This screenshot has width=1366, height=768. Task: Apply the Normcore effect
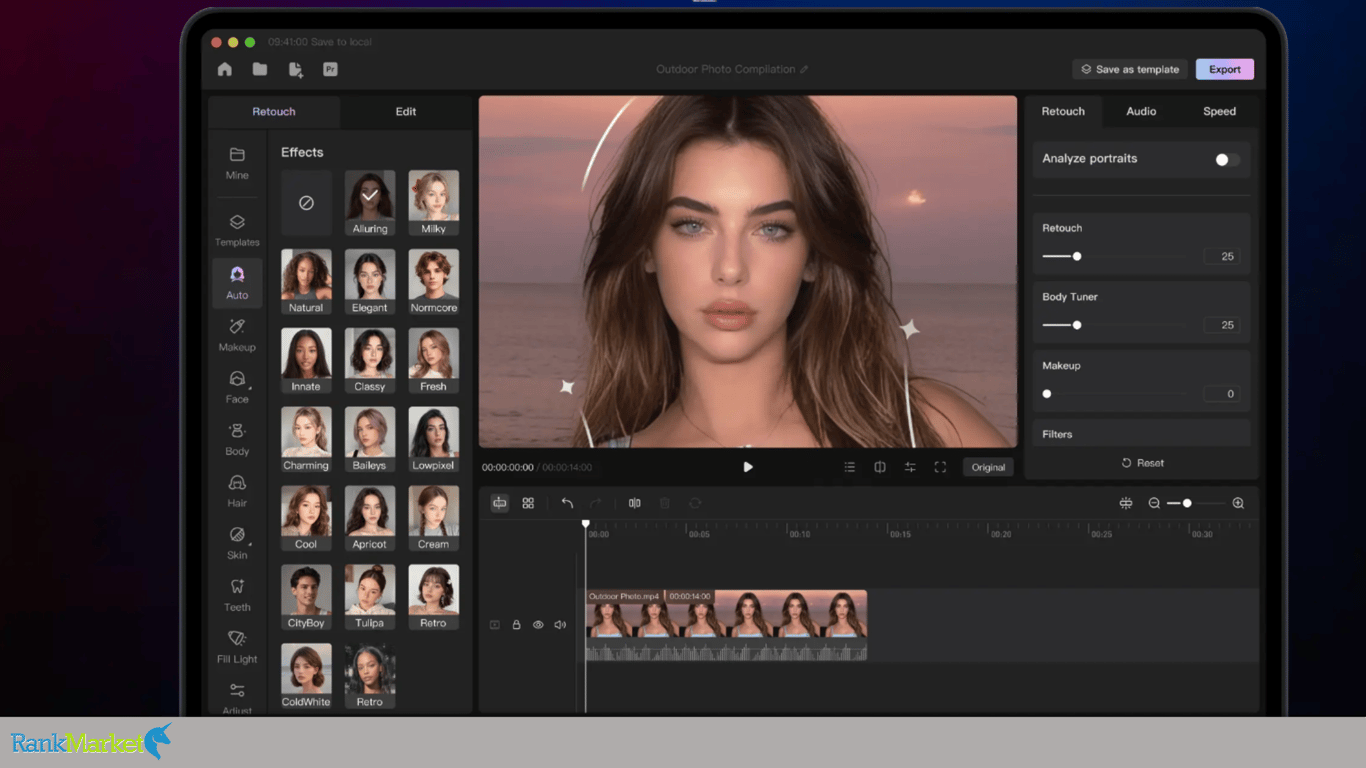[x=434, y=282]
